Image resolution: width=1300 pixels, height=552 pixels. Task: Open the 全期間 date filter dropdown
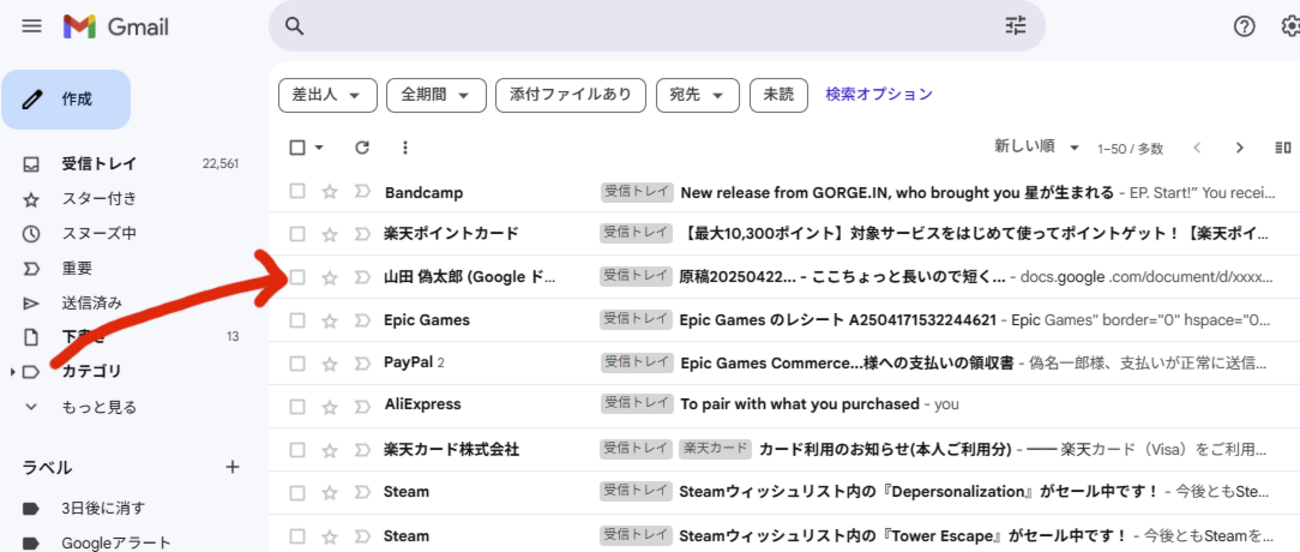(x=435, y=95)
